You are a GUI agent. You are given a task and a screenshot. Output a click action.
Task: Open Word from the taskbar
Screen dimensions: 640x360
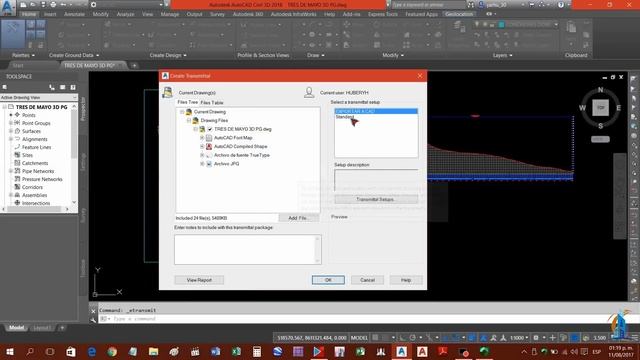point(216,351)
